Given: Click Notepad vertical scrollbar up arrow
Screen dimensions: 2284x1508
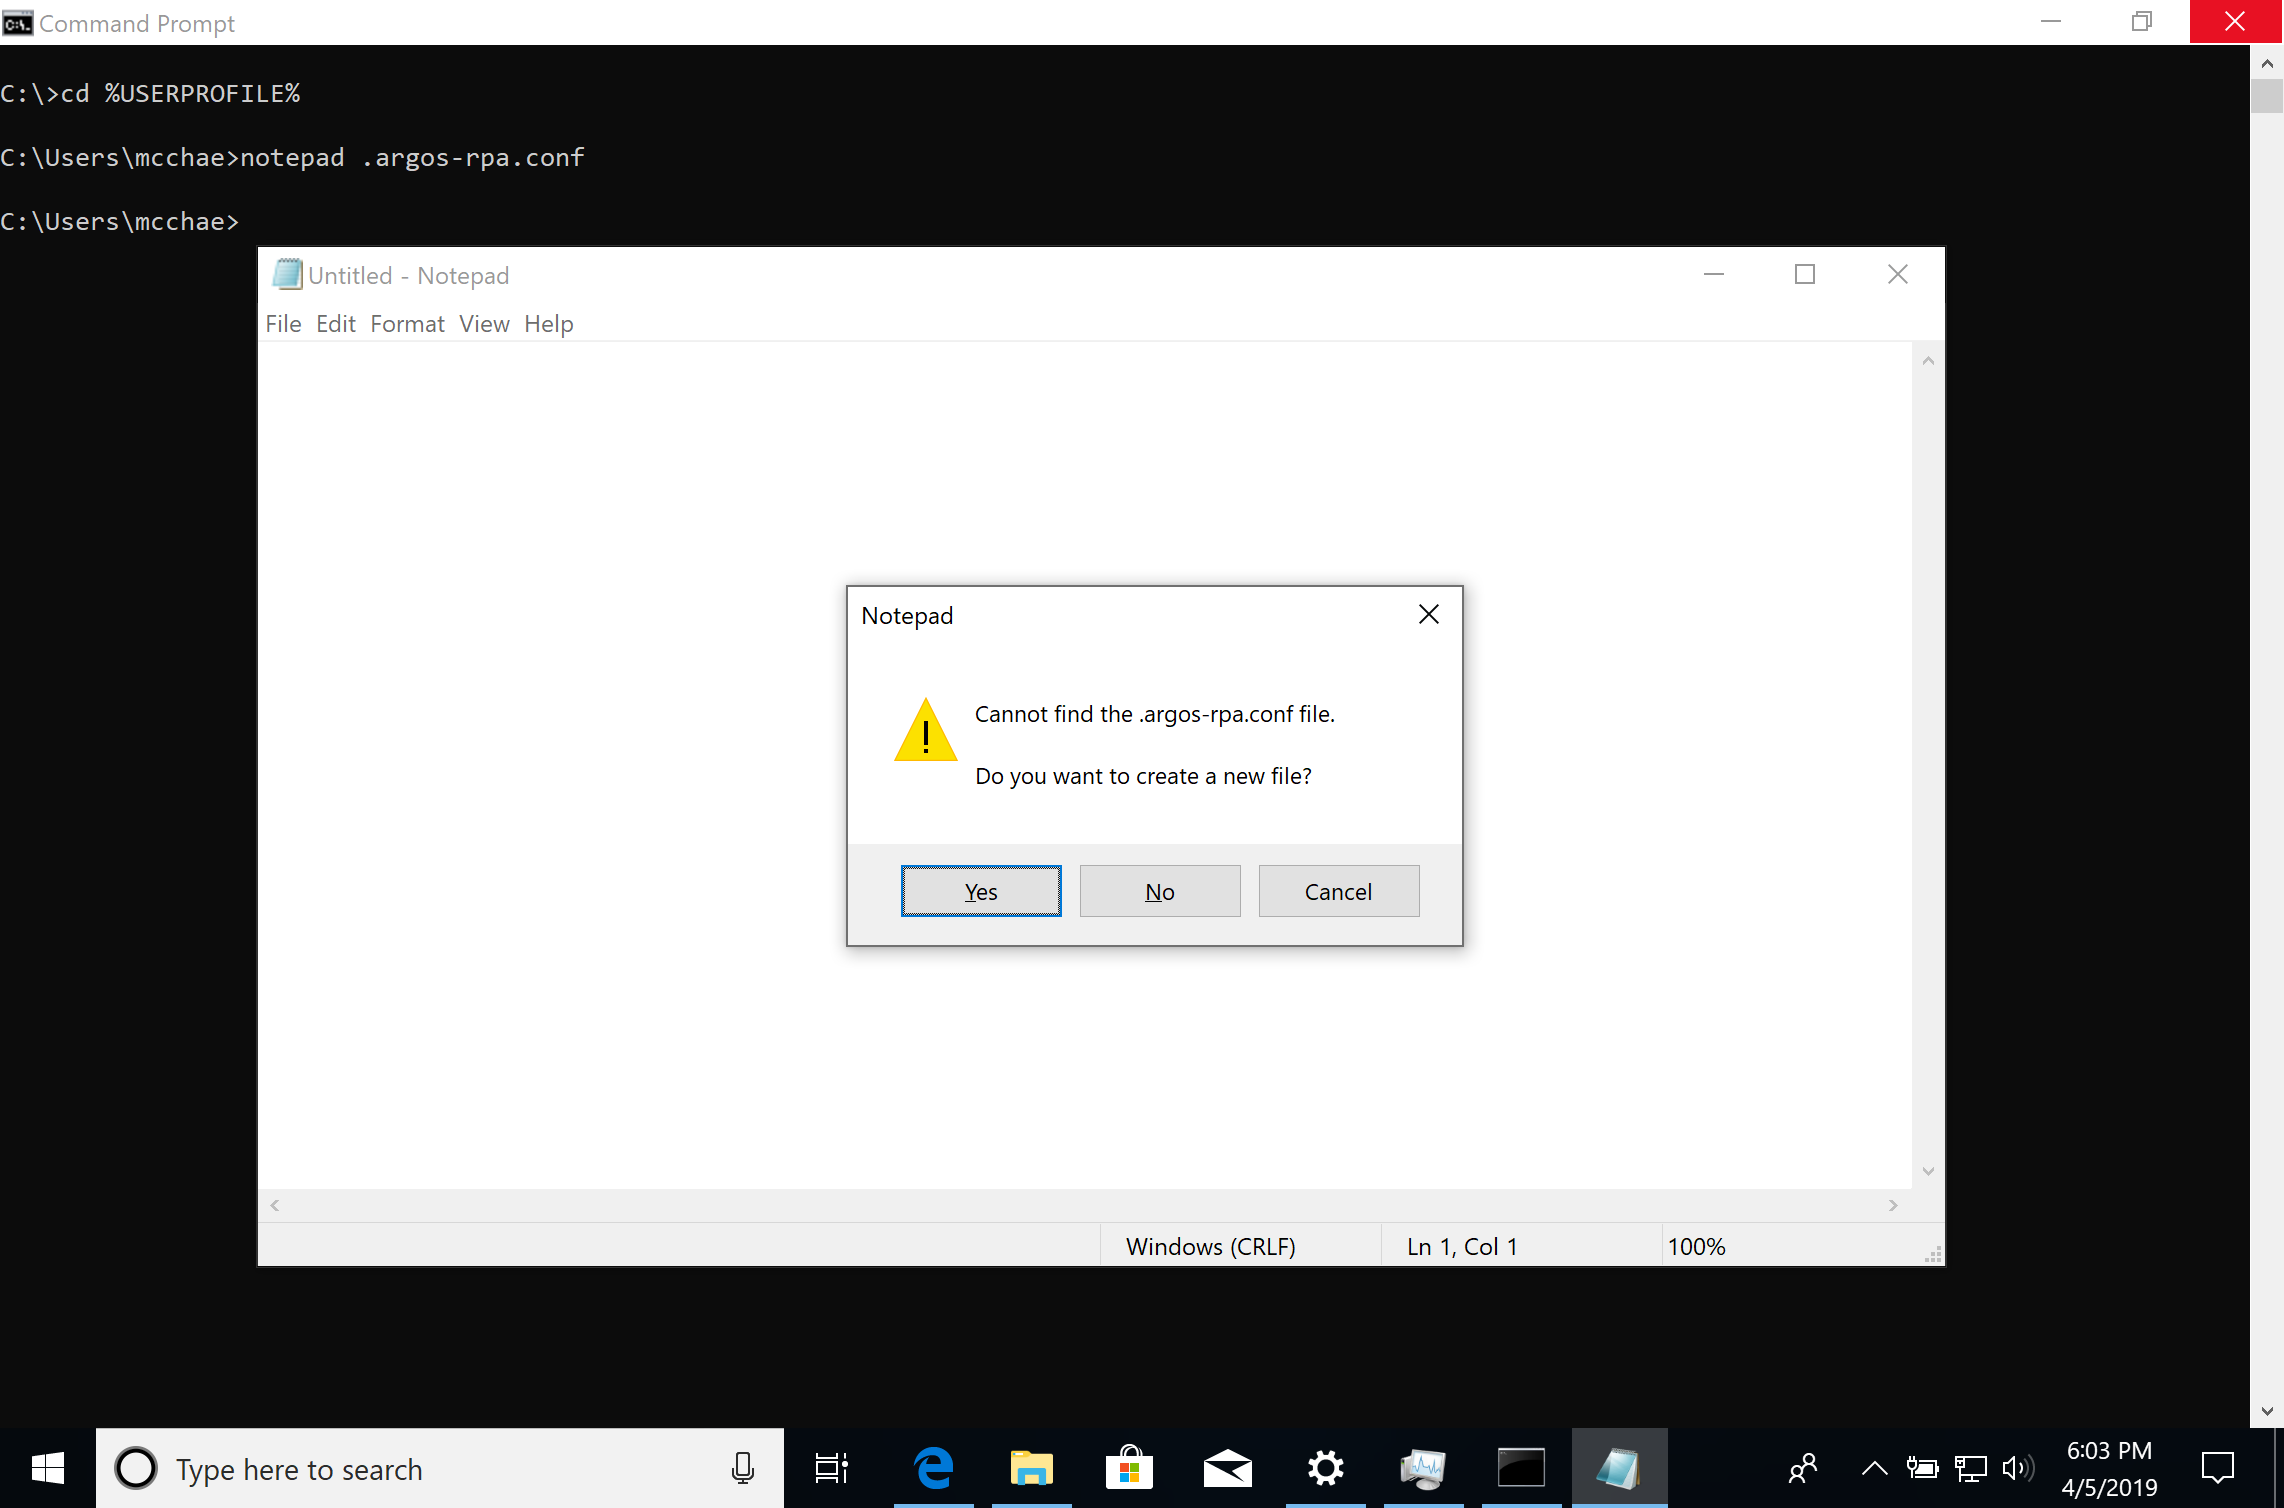Looking at the screenshot, I should (x=1928, y=361).
